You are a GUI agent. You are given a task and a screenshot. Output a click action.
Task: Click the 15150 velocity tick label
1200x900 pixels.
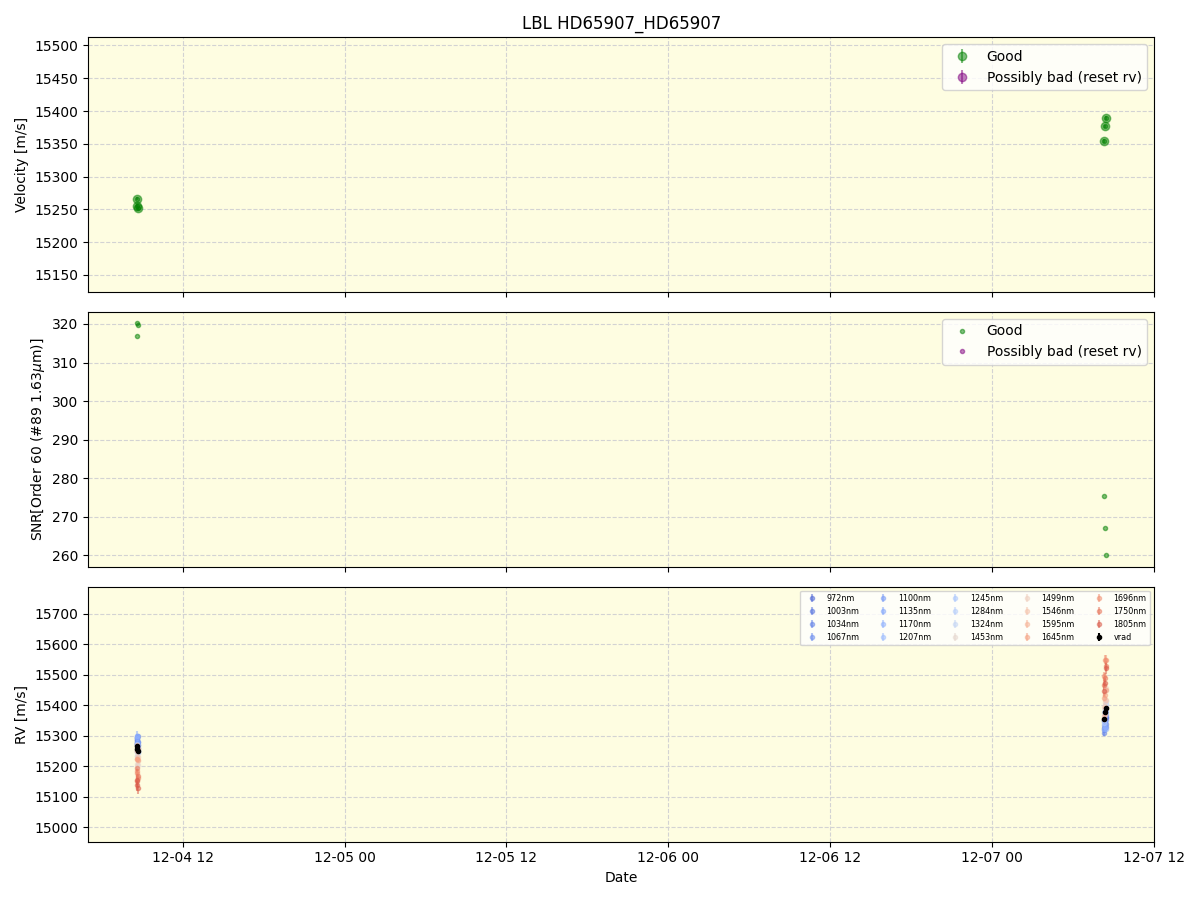click(57, 275)
